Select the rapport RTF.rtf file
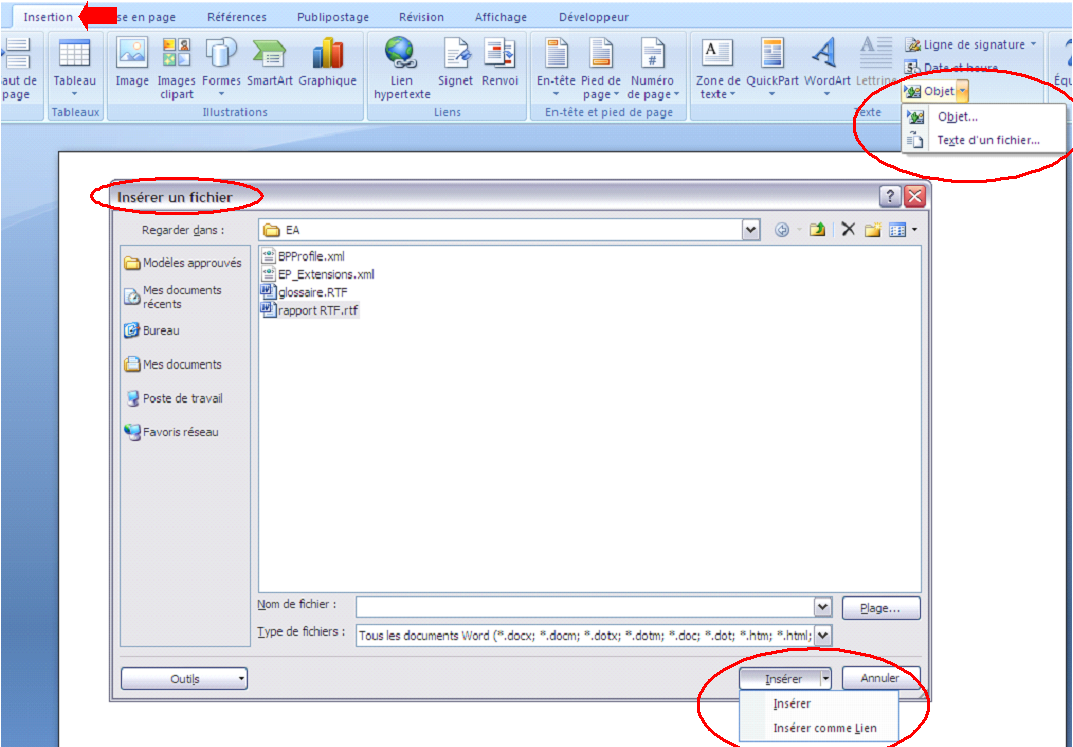The height and width of the screenshot is (747, 1073). (x=317, y=311)
